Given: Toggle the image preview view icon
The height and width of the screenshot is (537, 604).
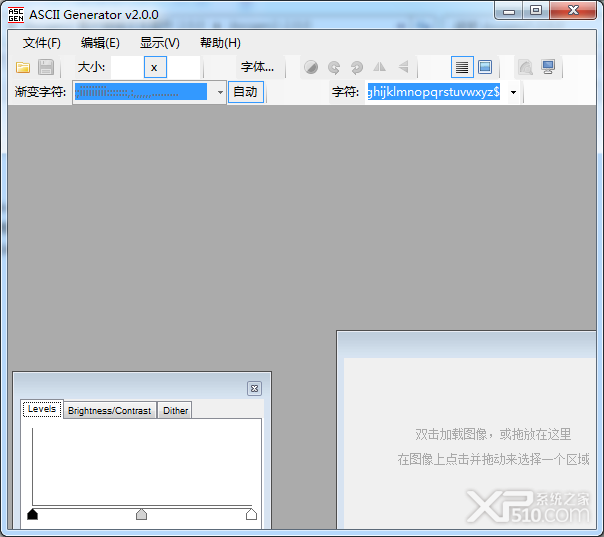Looking at the screenshot, I should pos(485,67).
